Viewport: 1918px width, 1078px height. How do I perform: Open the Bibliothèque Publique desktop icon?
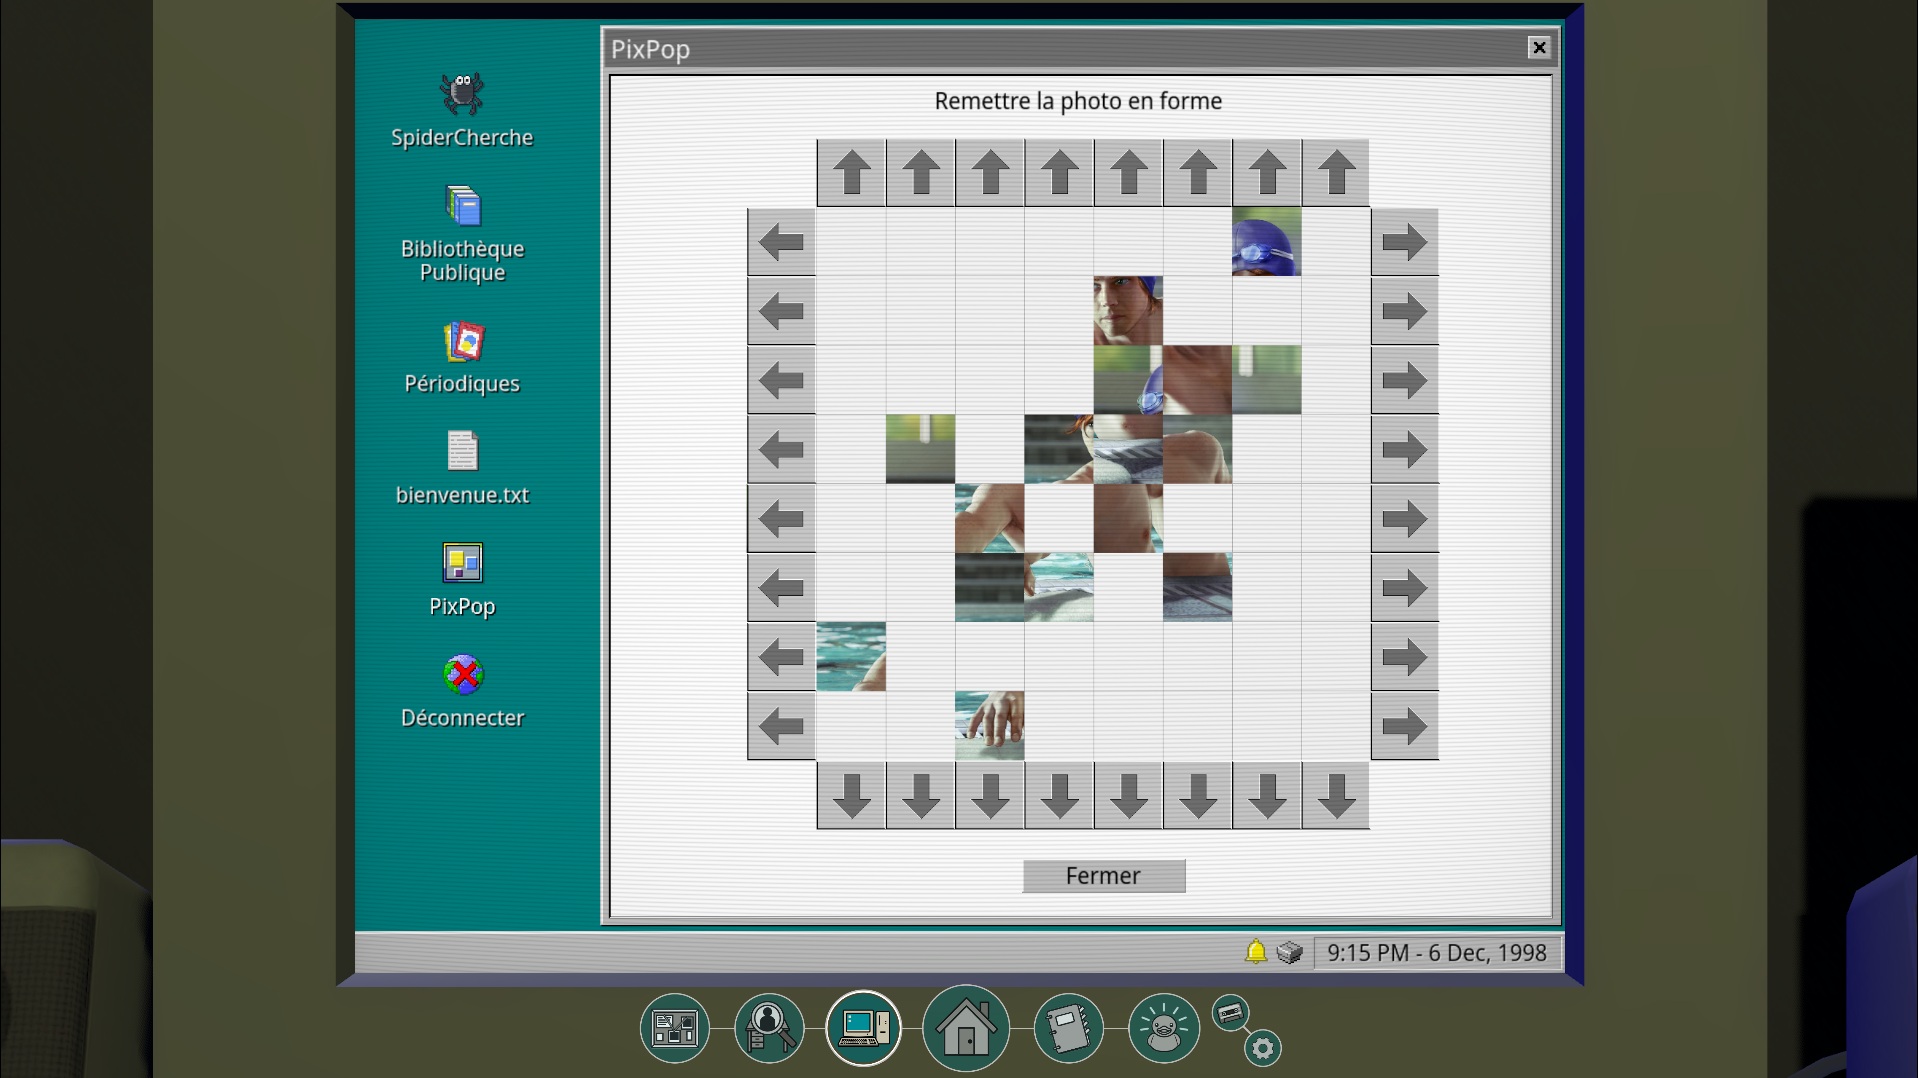click(462, 207)
